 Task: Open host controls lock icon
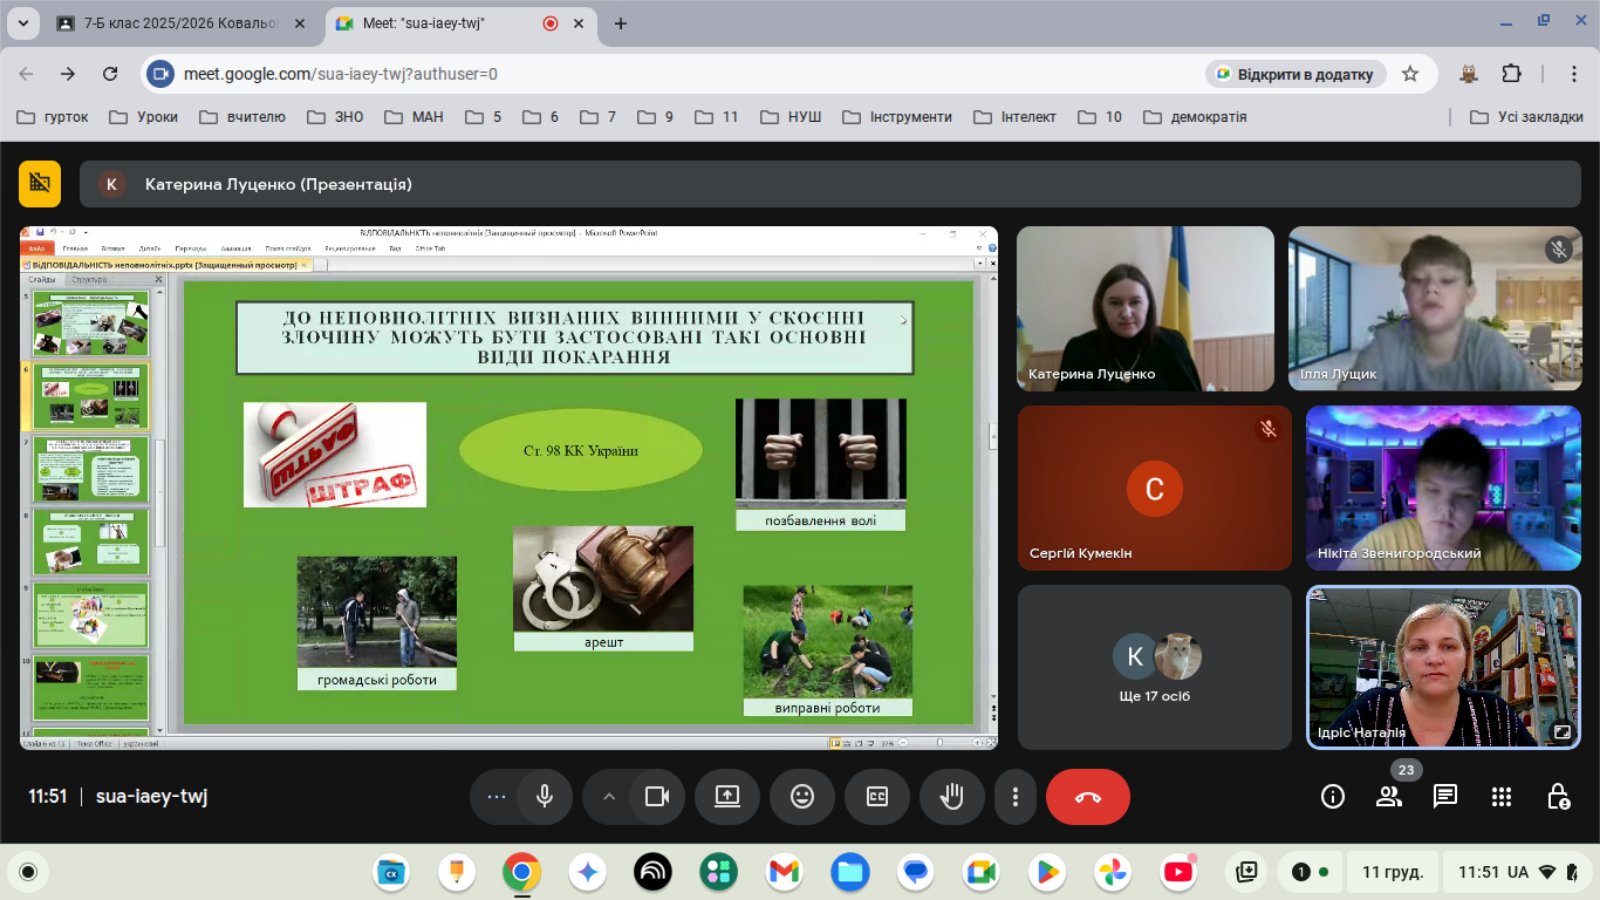(x=1558, y=796)
